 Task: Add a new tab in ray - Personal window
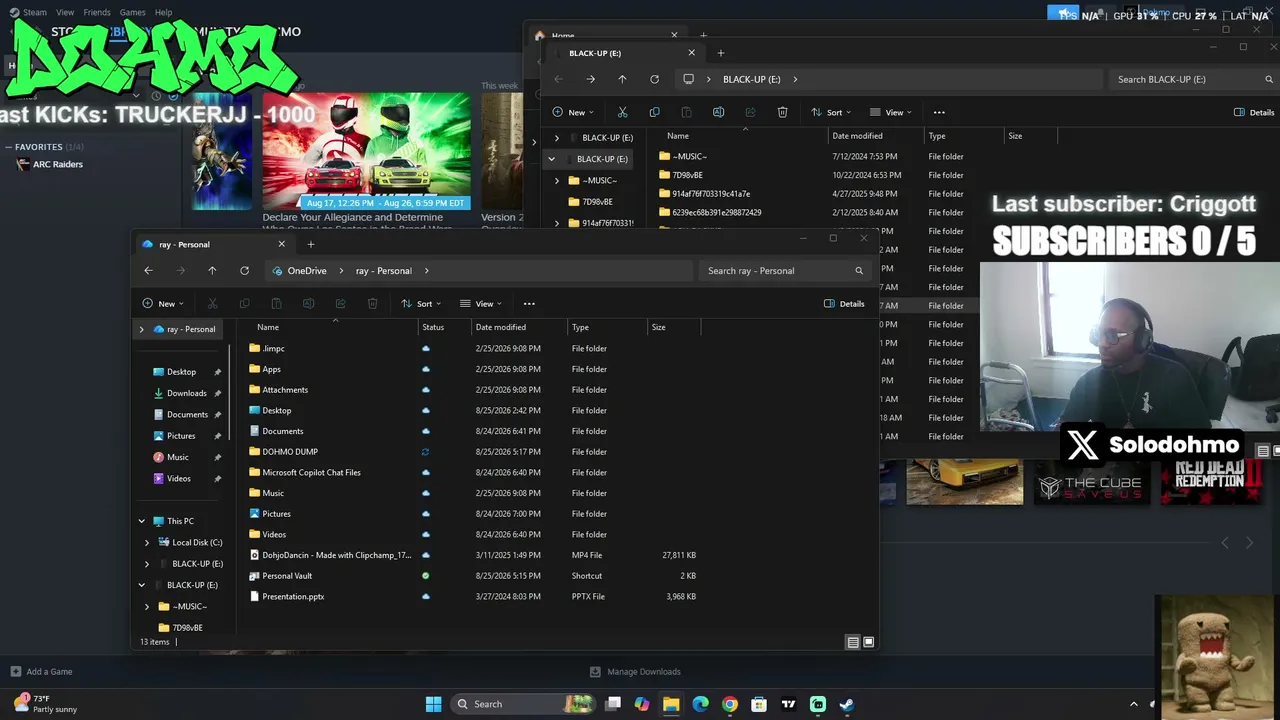(311, 244)
